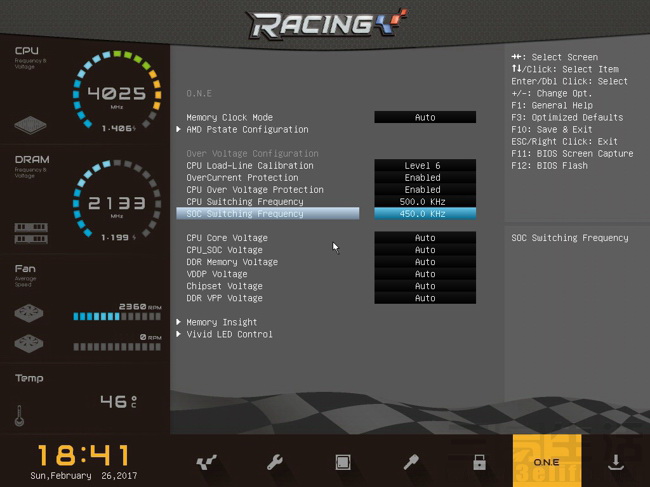The height and width of the screenshot is (487, 650).
Task: Open VDDP Voltage Auto value
Action: point(425,274)
